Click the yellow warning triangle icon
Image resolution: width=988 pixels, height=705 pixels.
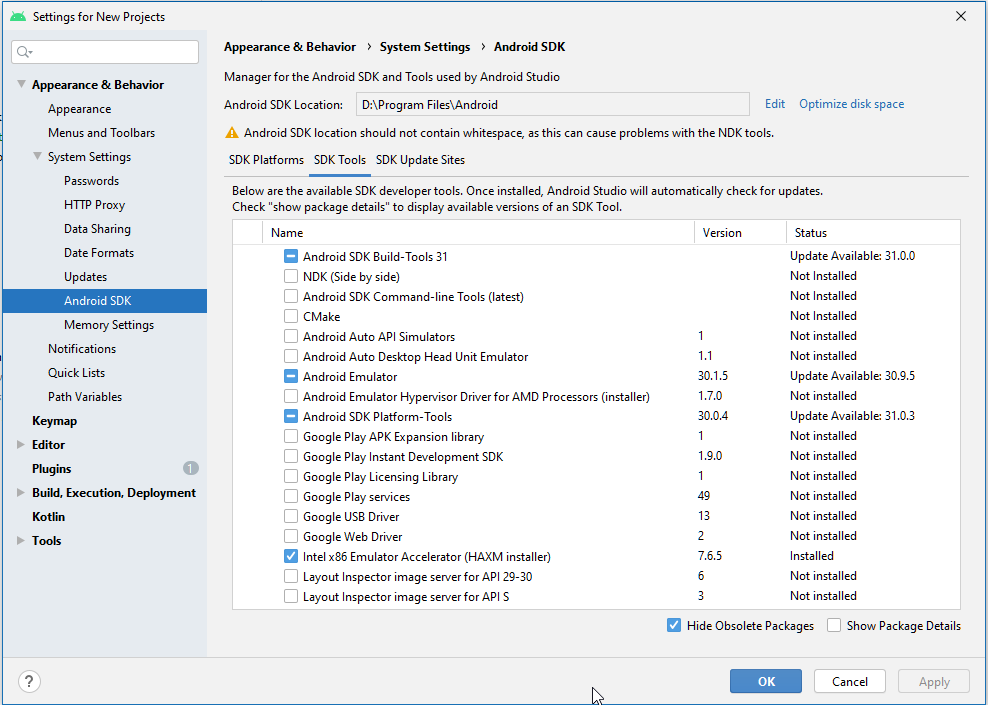(232, 133)
